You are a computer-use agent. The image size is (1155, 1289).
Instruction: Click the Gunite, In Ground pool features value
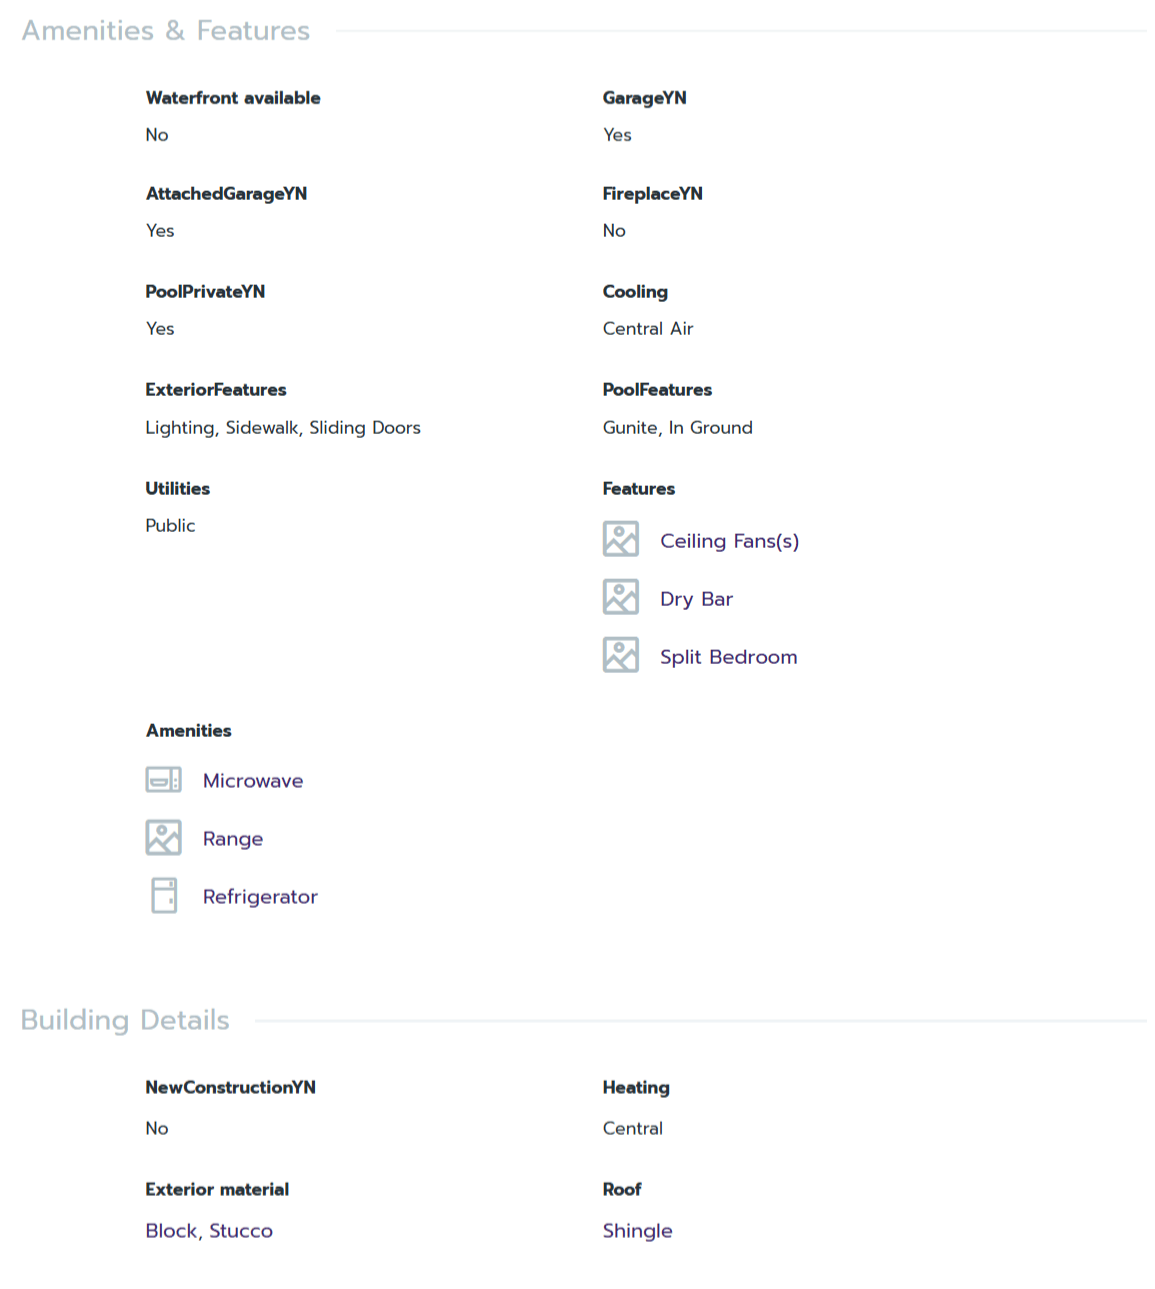(x=677, y=428)
